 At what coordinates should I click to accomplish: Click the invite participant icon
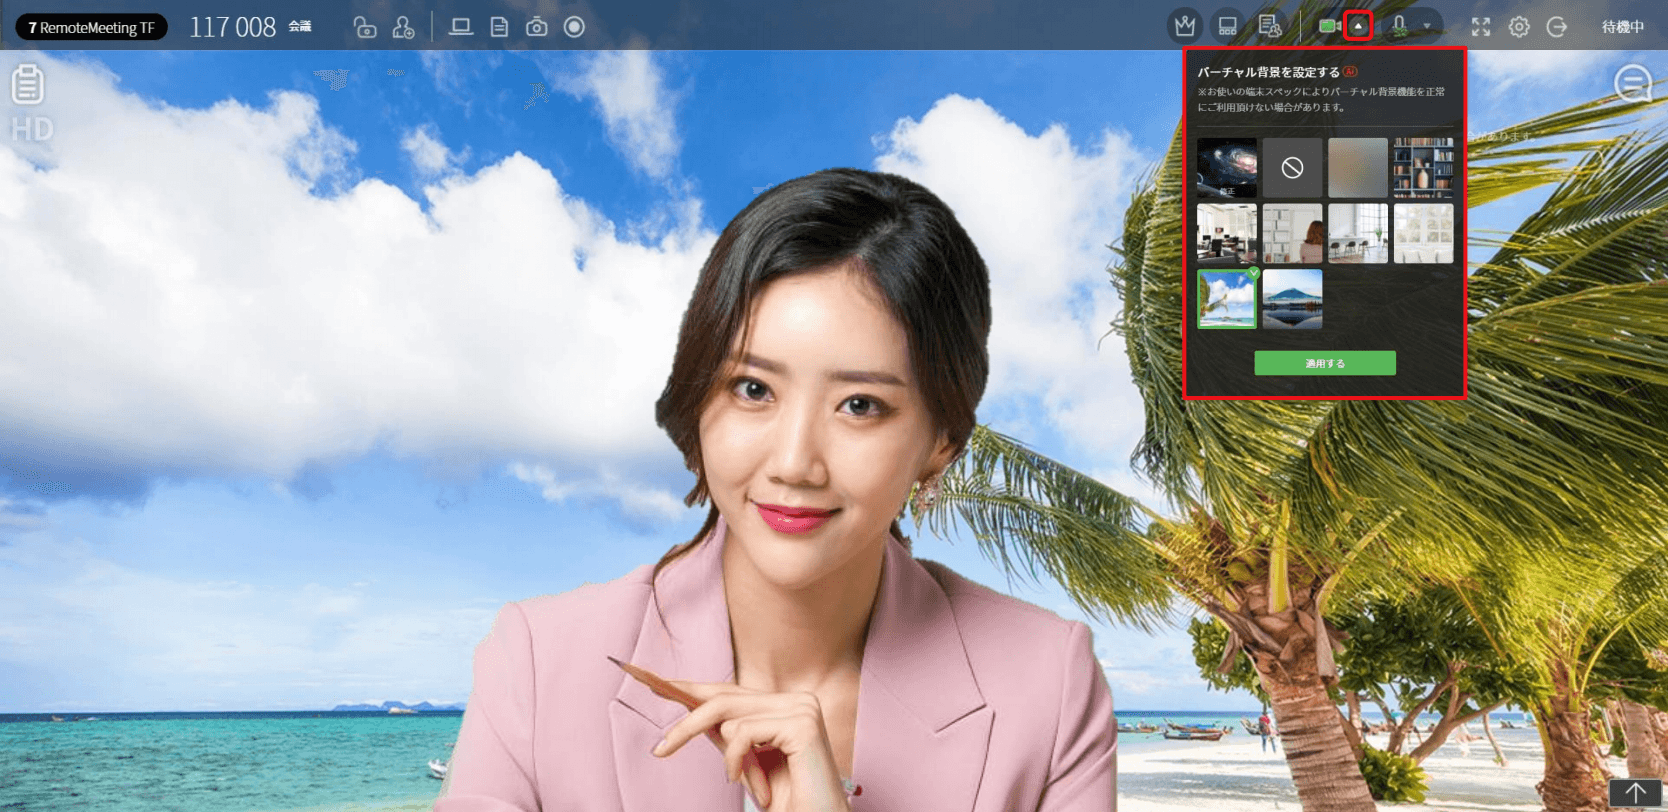403,27
